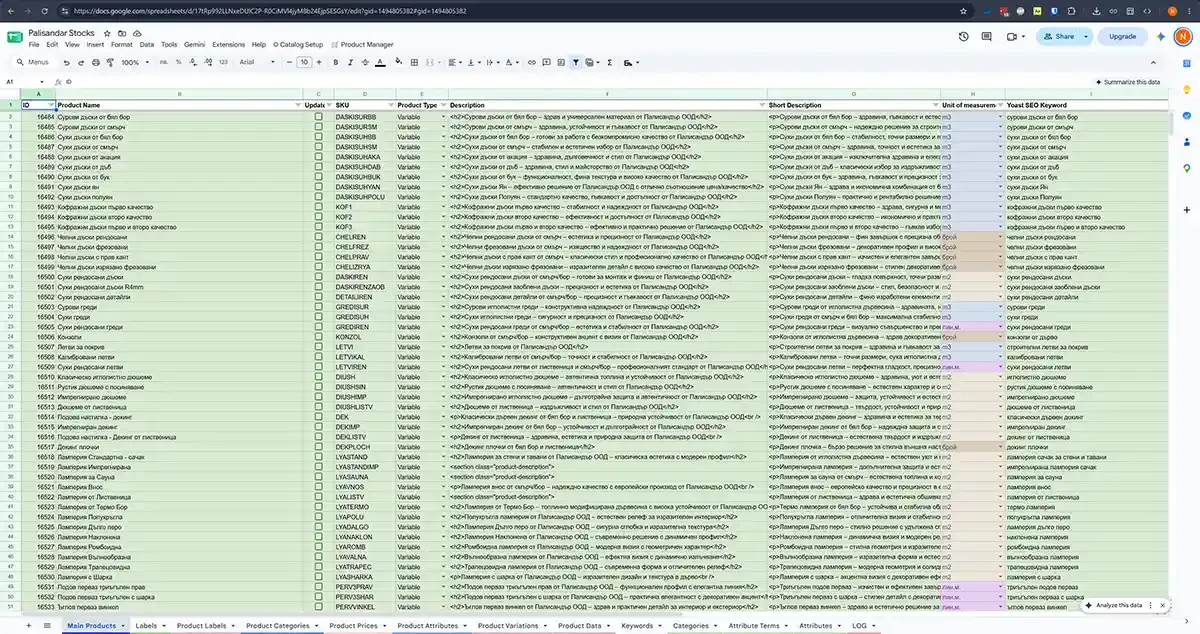Open the text color picker
Screen dimensions: 1200x634
point(380,62)
